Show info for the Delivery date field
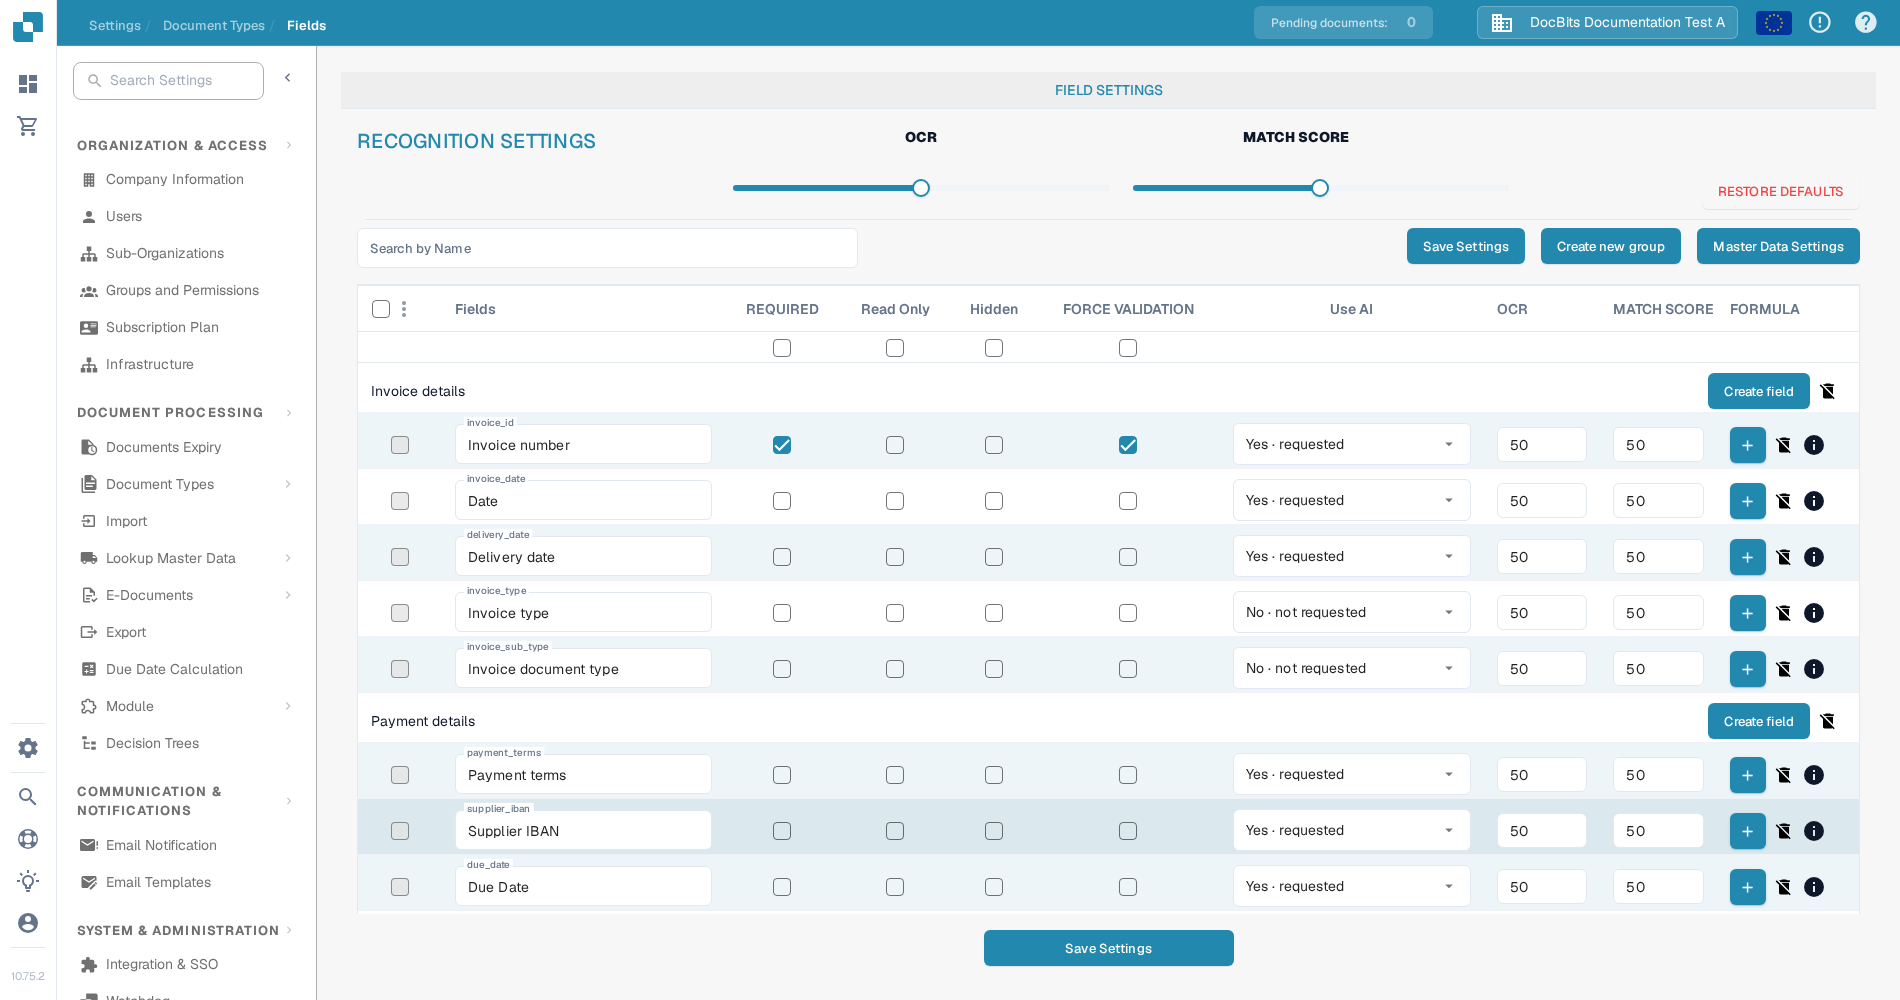Screen dimensions: 1900x1000 [1814, 557]
